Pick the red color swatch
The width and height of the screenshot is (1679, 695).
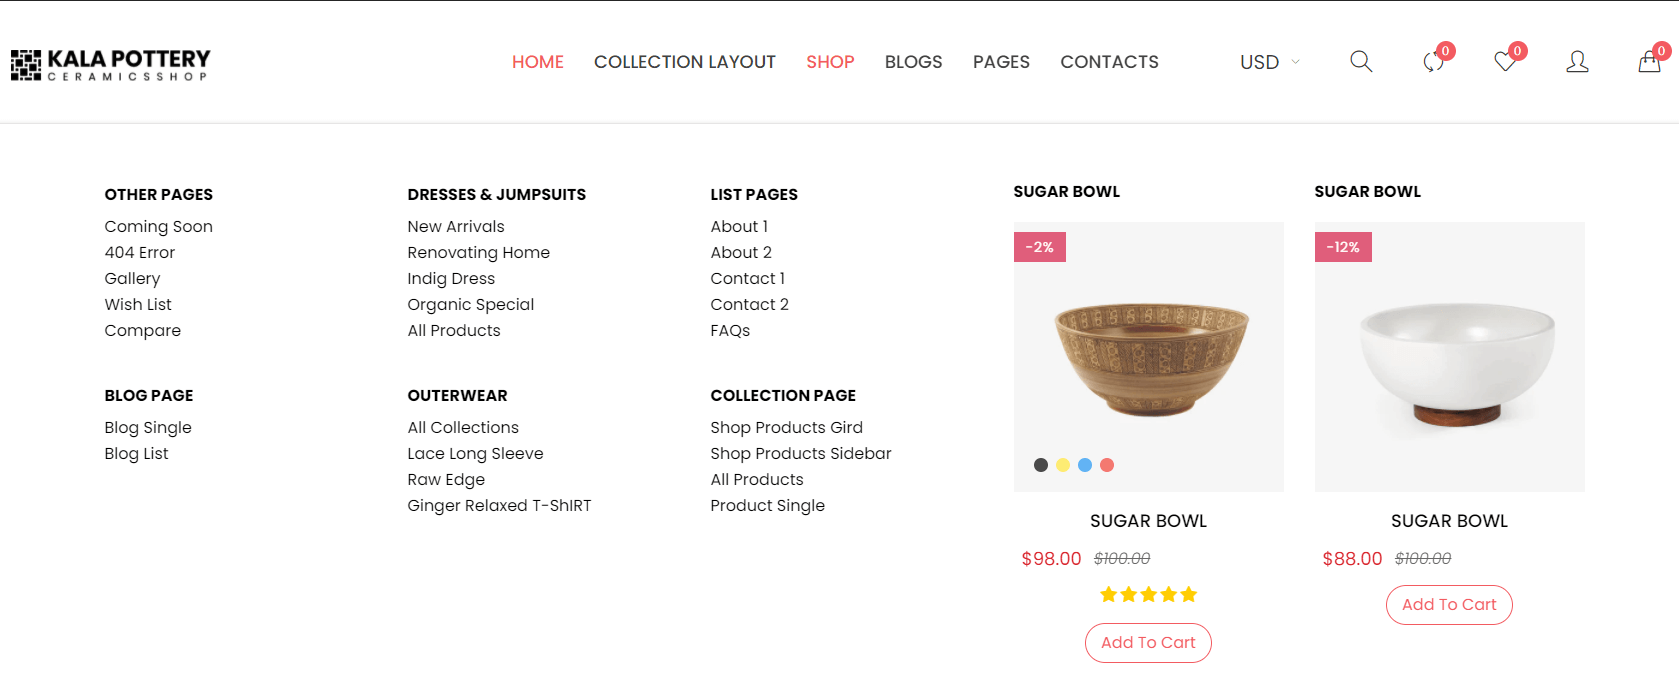(x=1107, y=465)
